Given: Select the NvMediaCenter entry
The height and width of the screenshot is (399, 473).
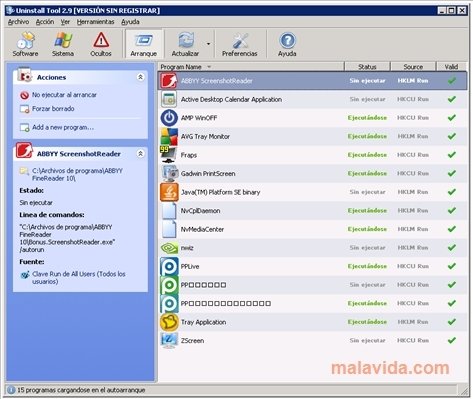Looking at the screenshot, I should (x=313, y=229).
